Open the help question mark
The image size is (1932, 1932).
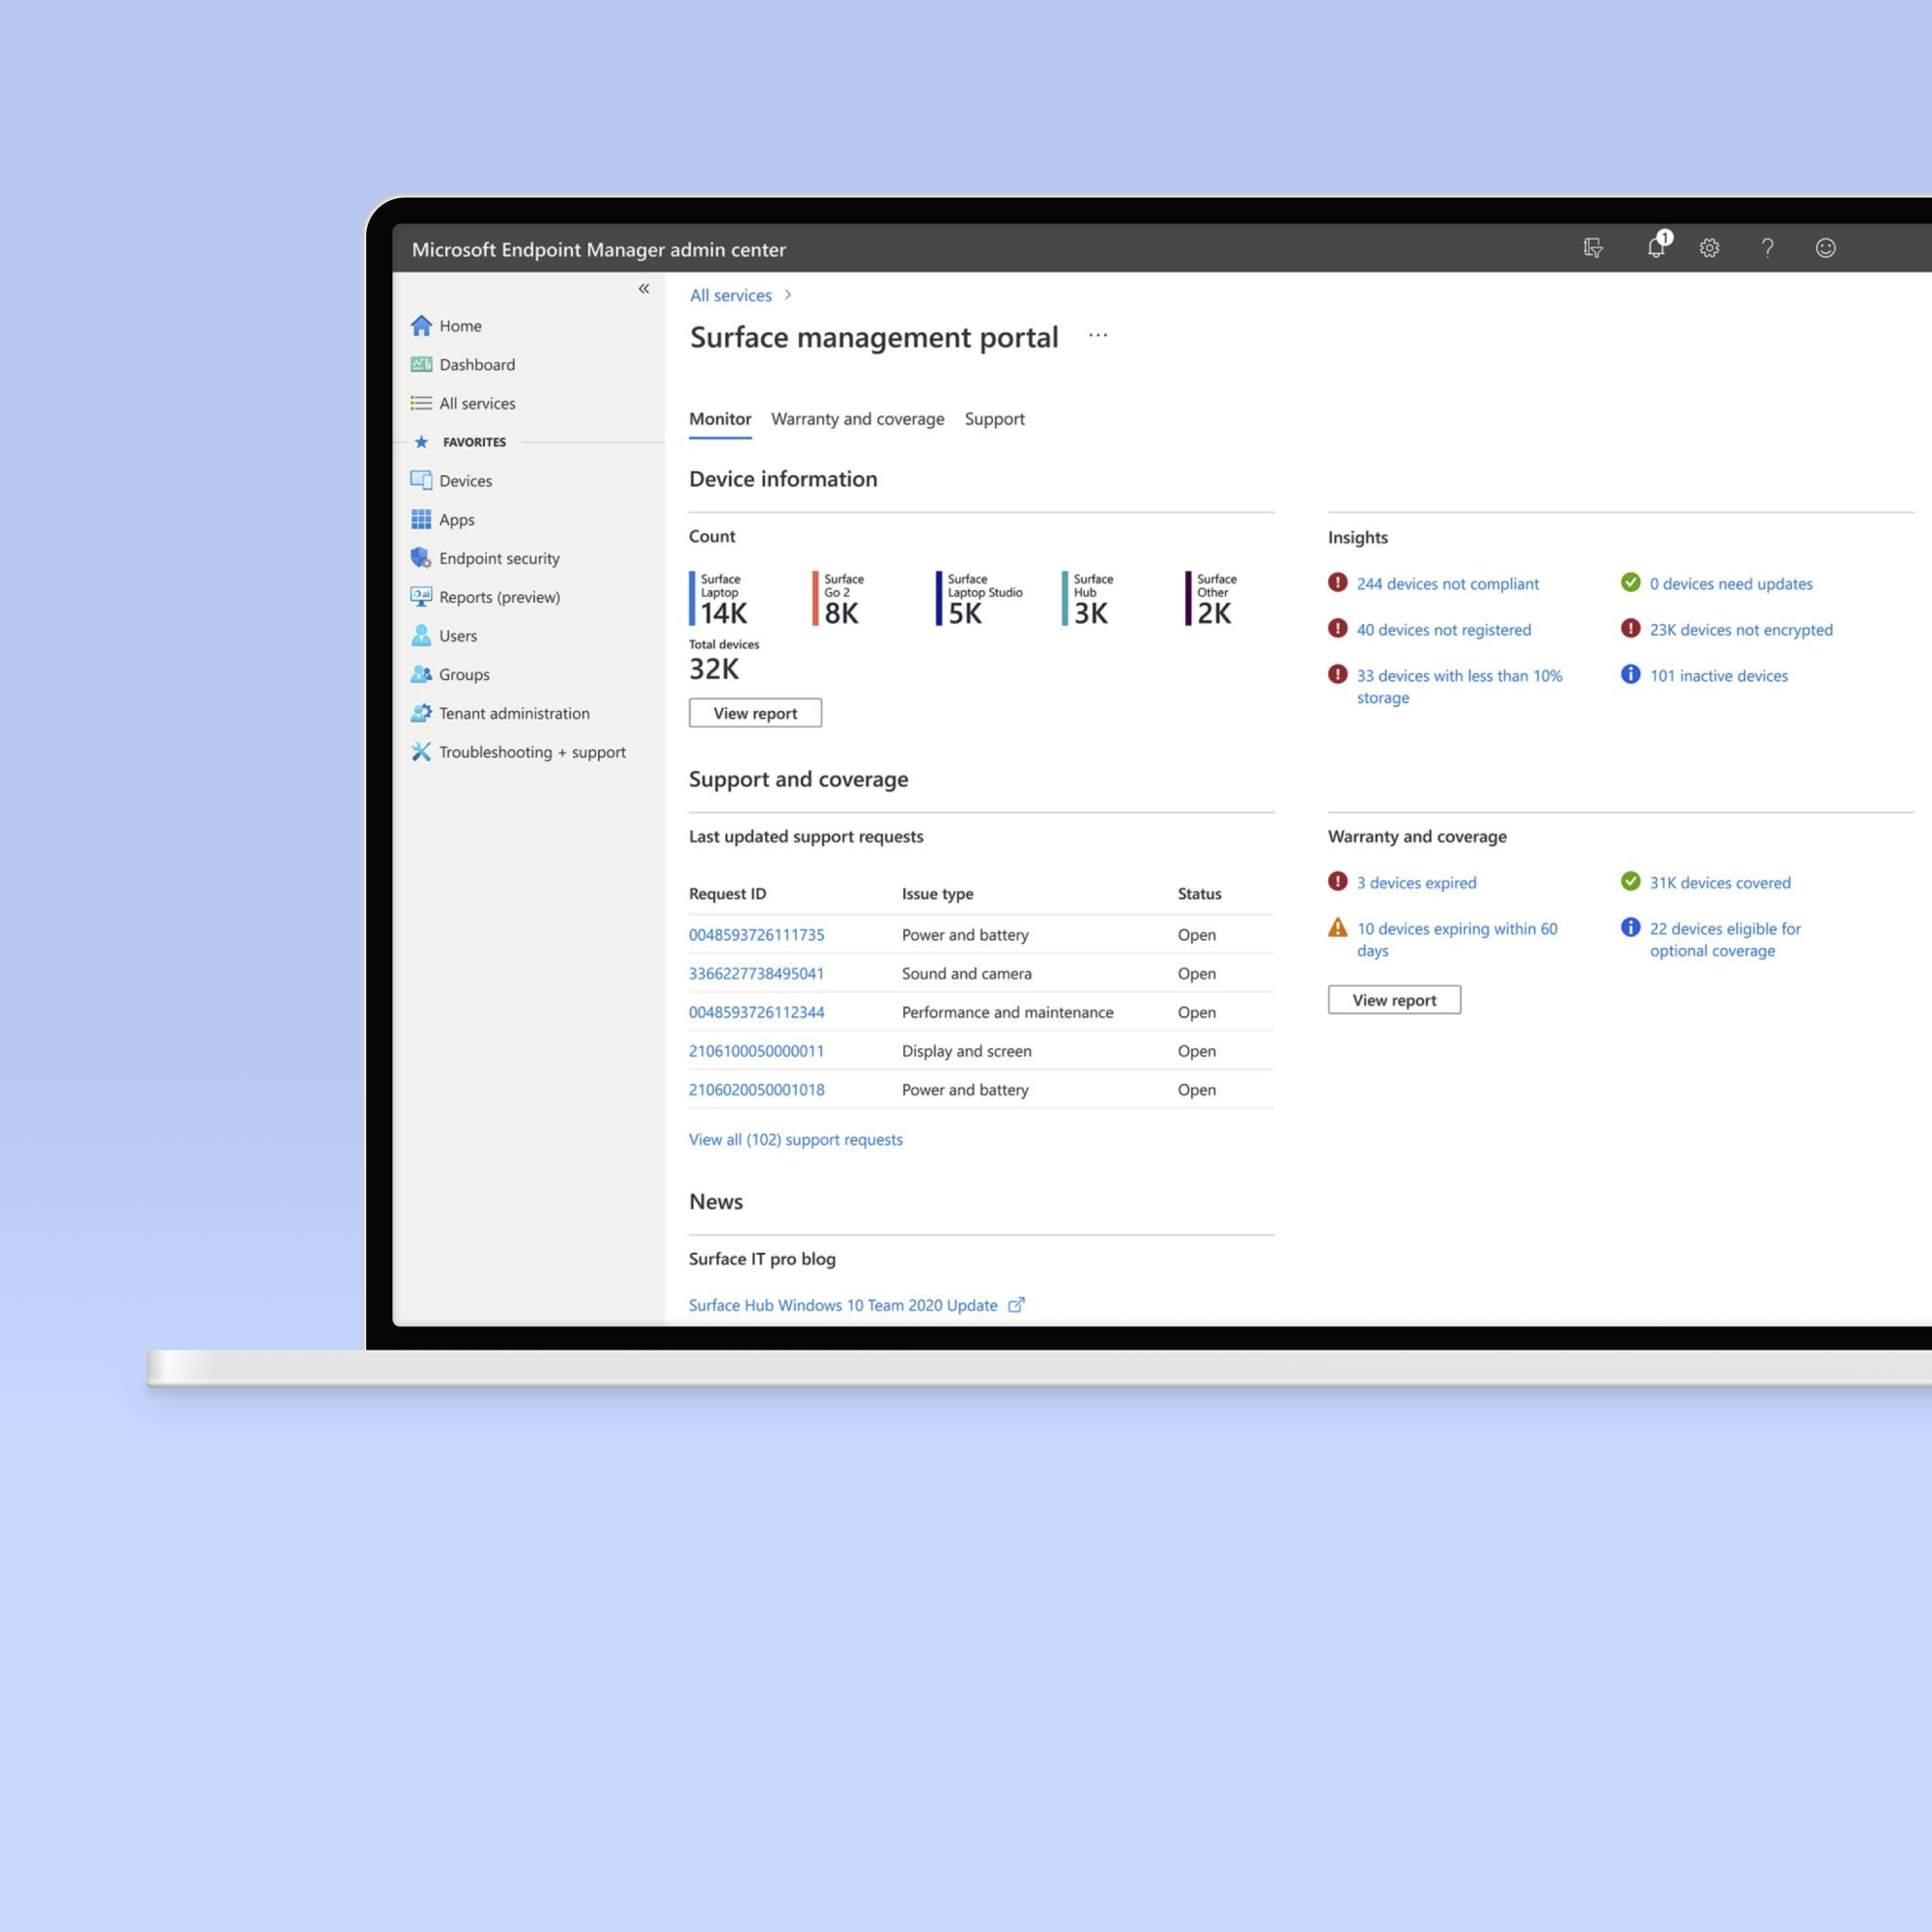click(x=1768, y=248)
